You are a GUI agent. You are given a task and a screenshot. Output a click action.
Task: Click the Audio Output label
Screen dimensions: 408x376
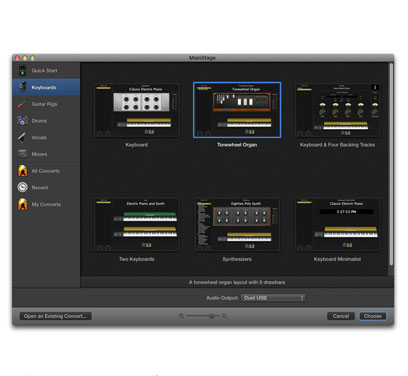(x=222, y=298)
